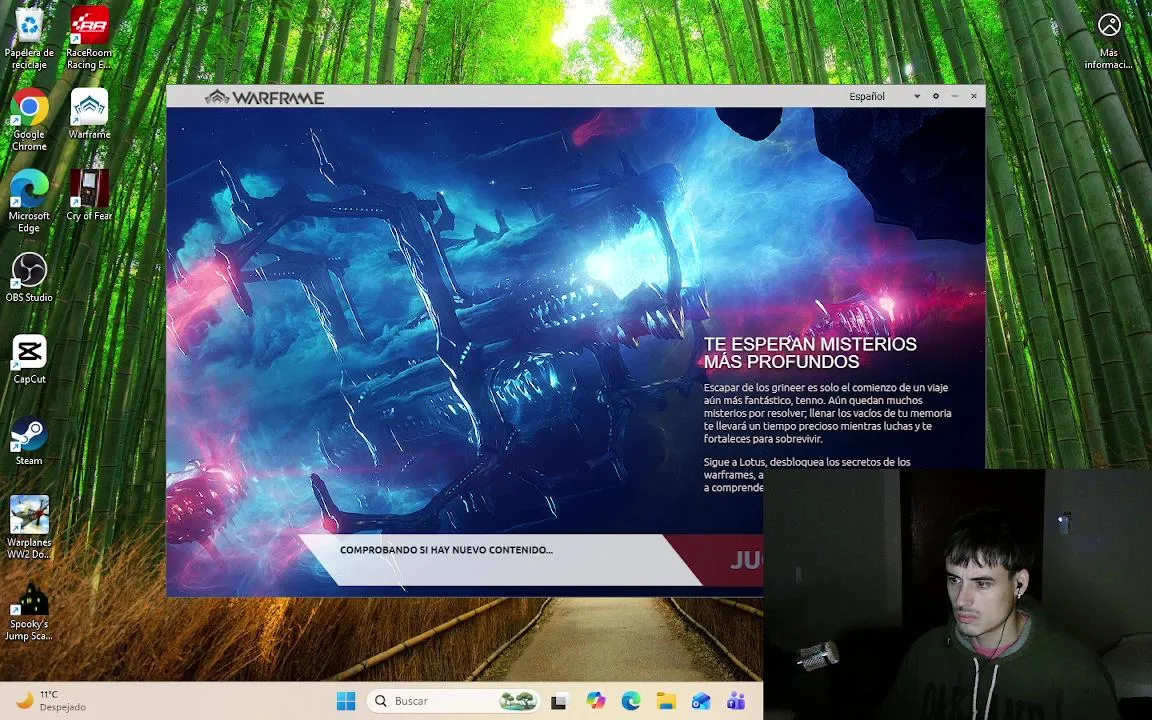The height and width of the screenshot is (720, 1152).
Task: Click the Buscar taskbar search field
Action: pyautogui.click(x=453, y=701)
